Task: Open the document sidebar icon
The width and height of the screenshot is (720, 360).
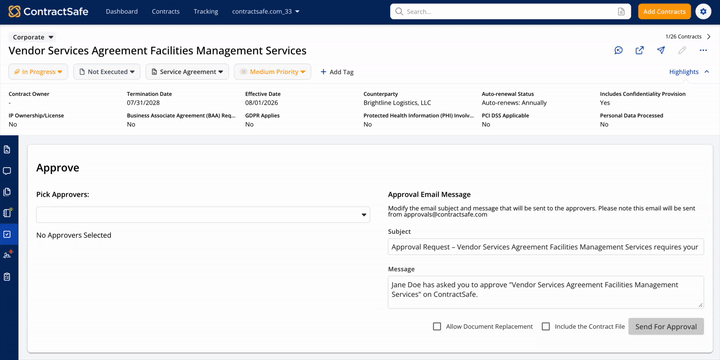Action: point(7,150)
